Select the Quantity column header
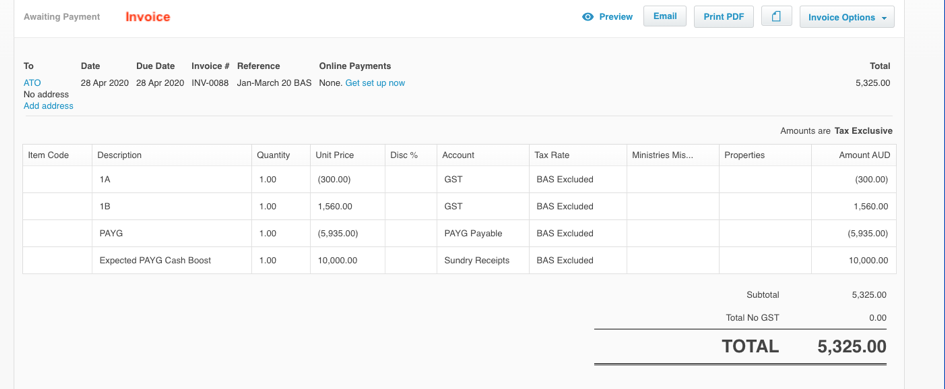 281,155
